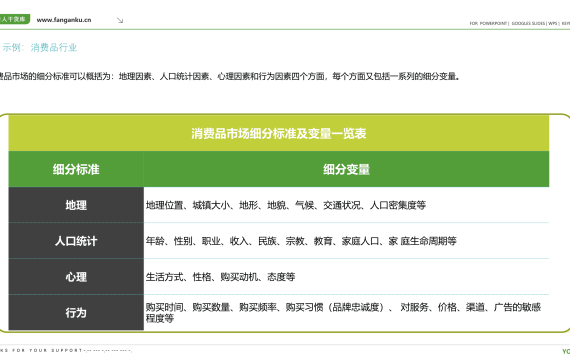Click the 示例：消费品行业 heading

[39, 47]
